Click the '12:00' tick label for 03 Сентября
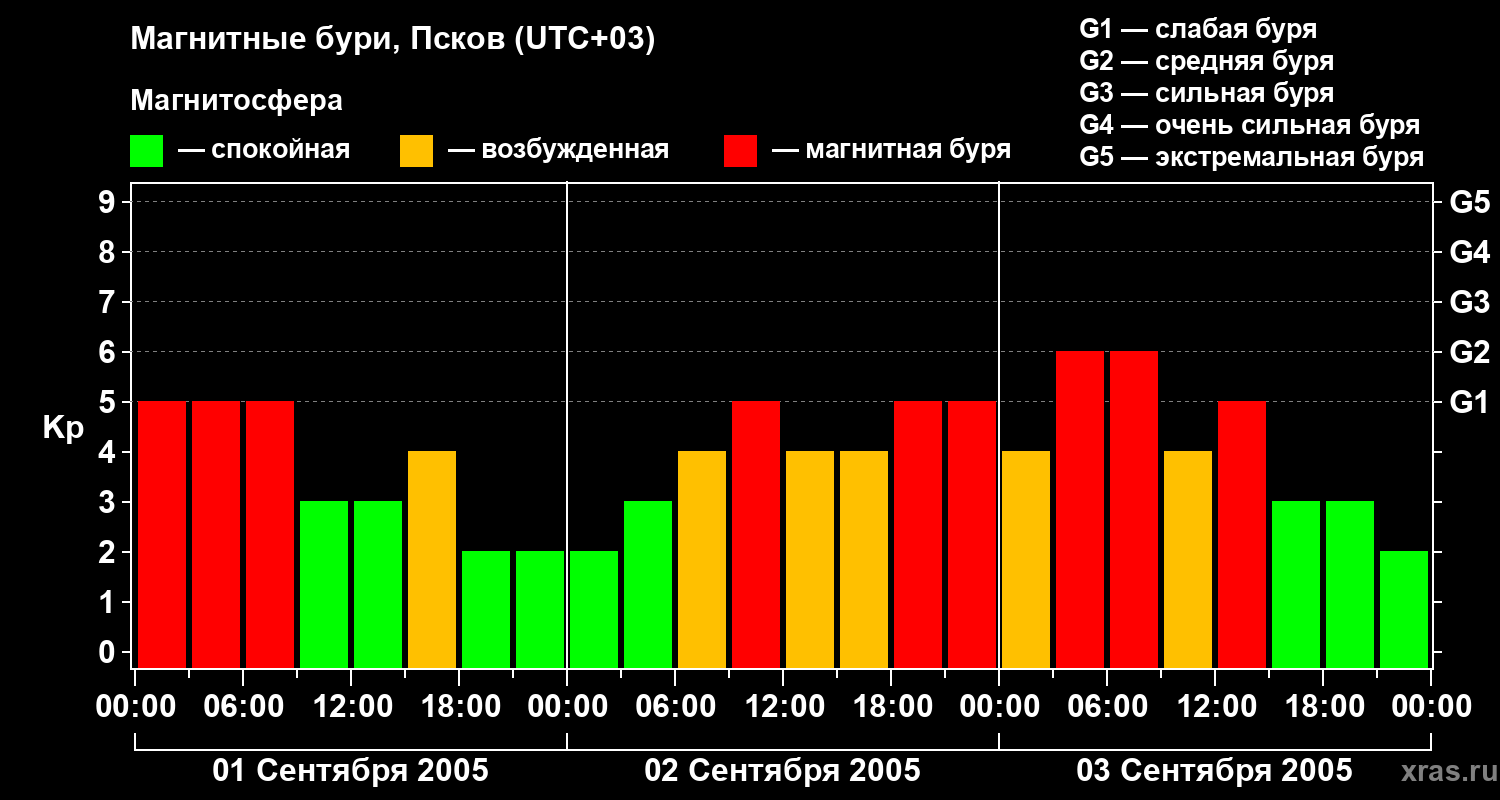This screenshot has height=800, width=1500. [1215, 706]
